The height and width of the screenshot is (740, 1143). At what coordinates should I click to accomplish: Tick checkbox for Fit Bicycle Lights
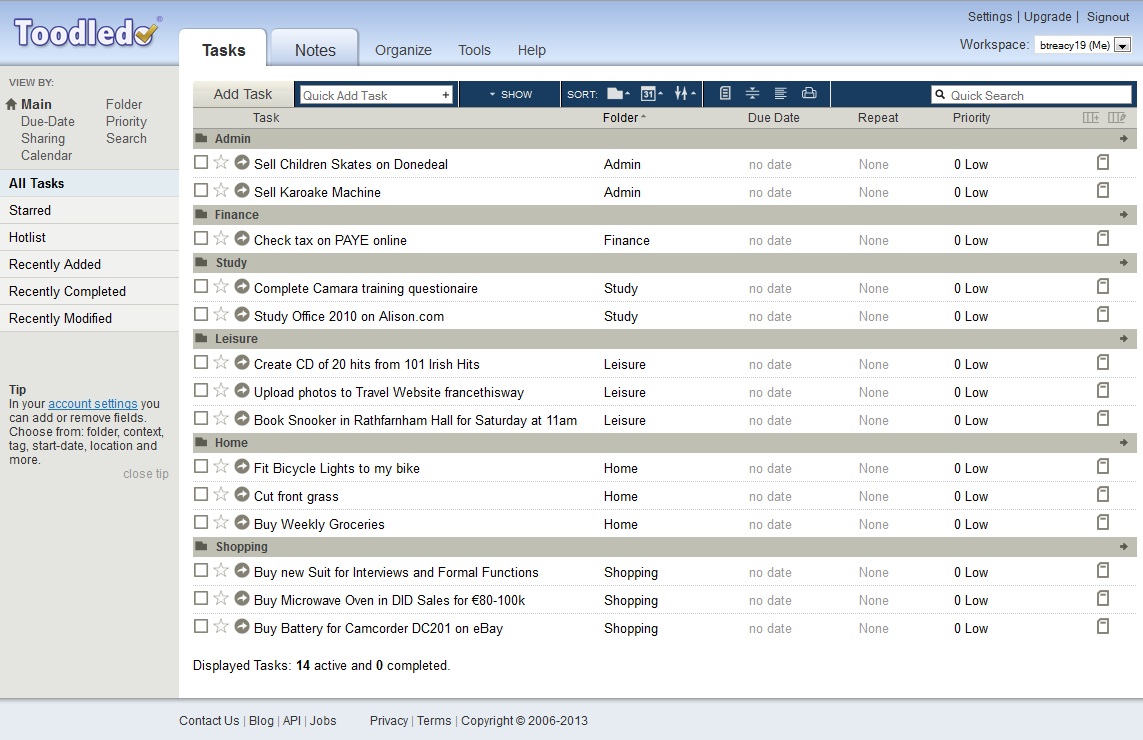coord(201,467)
